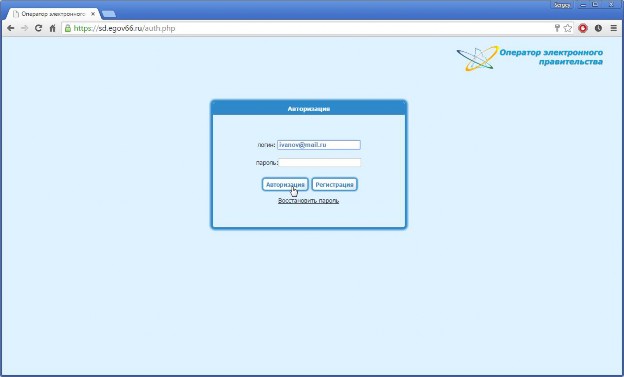This screenshot has width=624, height=377.
Task: Open a new browser tab
Action: pyautogui.click(x=109, y=14)
